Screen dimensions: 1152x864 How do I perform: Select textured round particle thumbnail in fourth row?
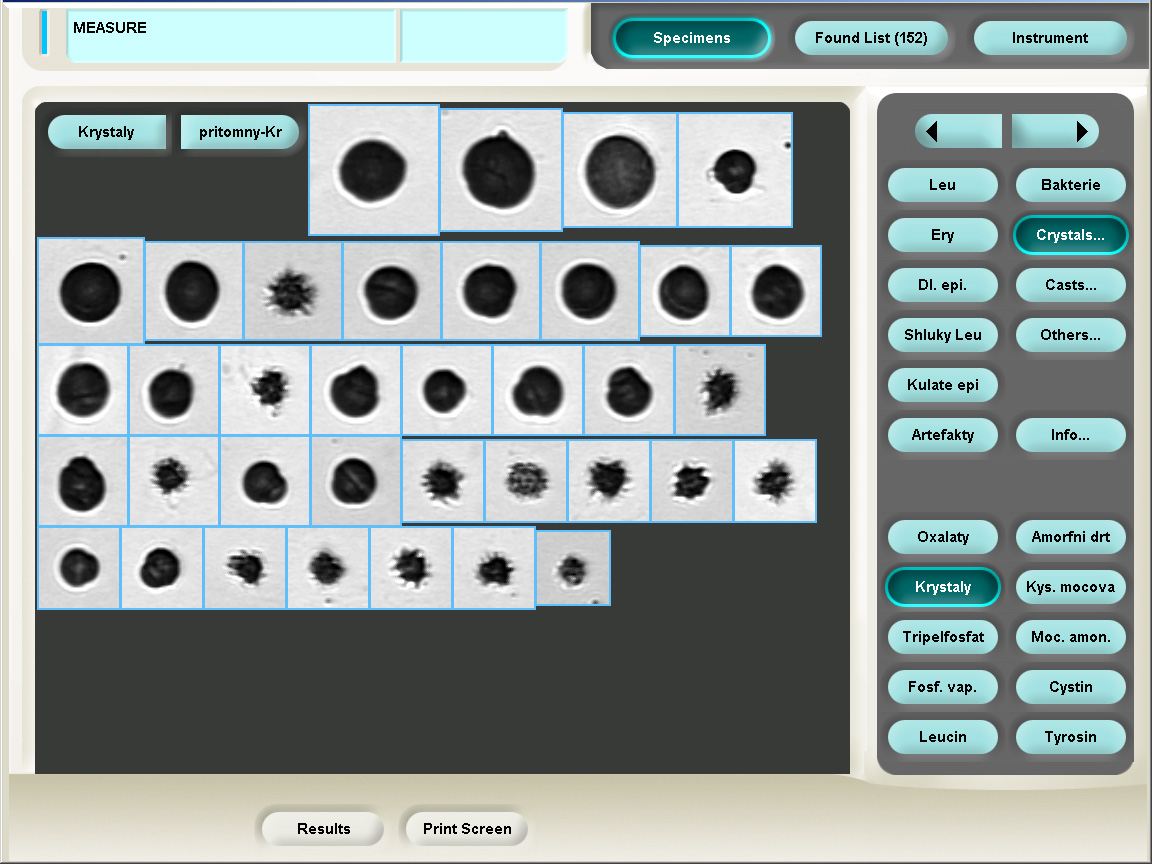click(525, 481)
